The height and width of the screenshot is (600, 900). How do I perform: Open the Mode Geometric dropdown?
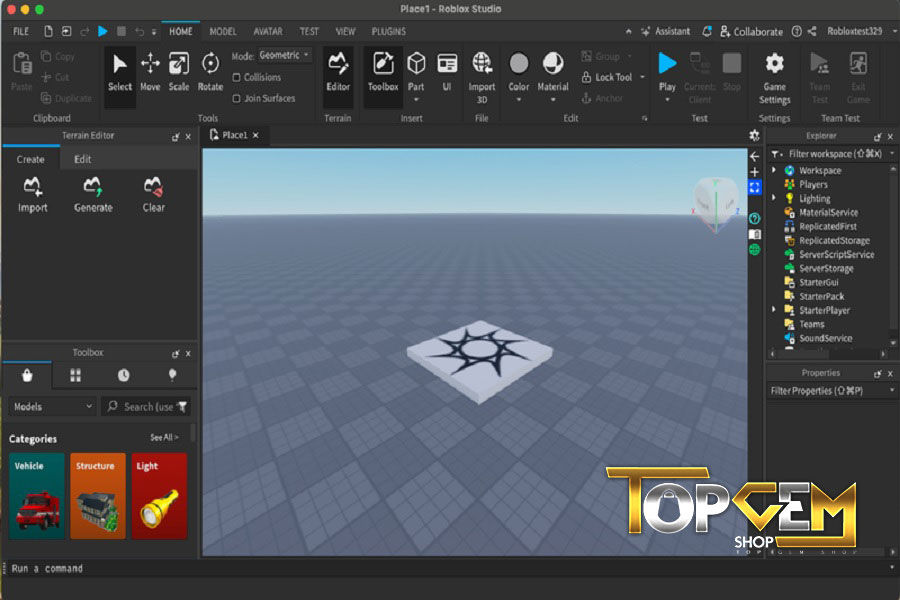pos(285,55)
